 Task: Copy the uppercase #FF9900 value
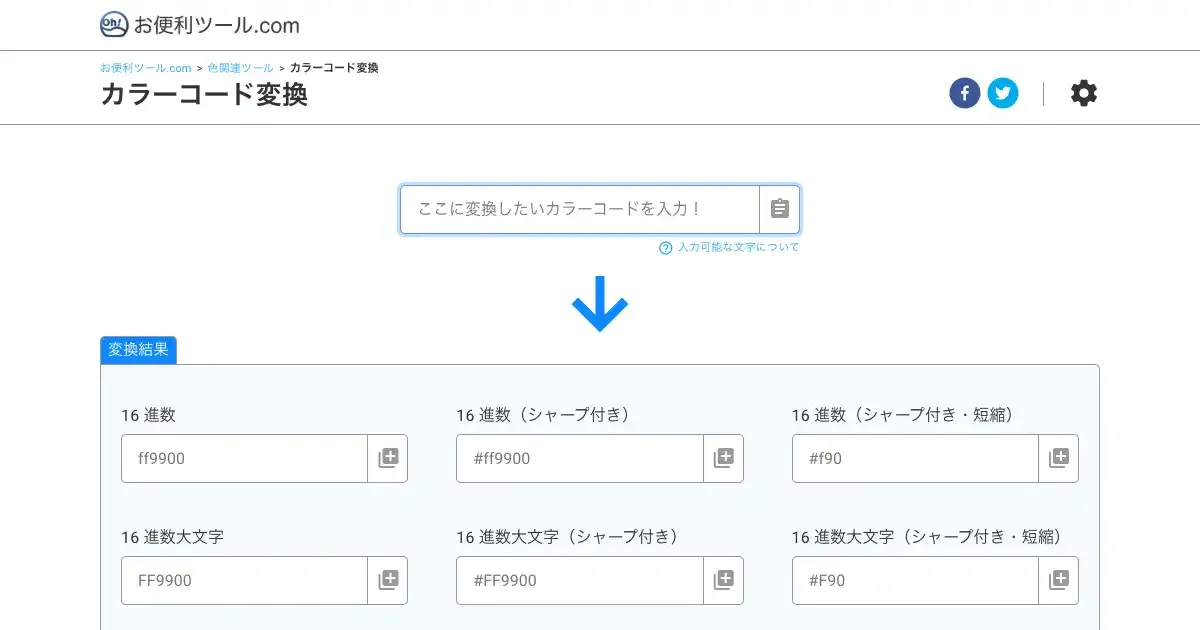tap(723, 581)
